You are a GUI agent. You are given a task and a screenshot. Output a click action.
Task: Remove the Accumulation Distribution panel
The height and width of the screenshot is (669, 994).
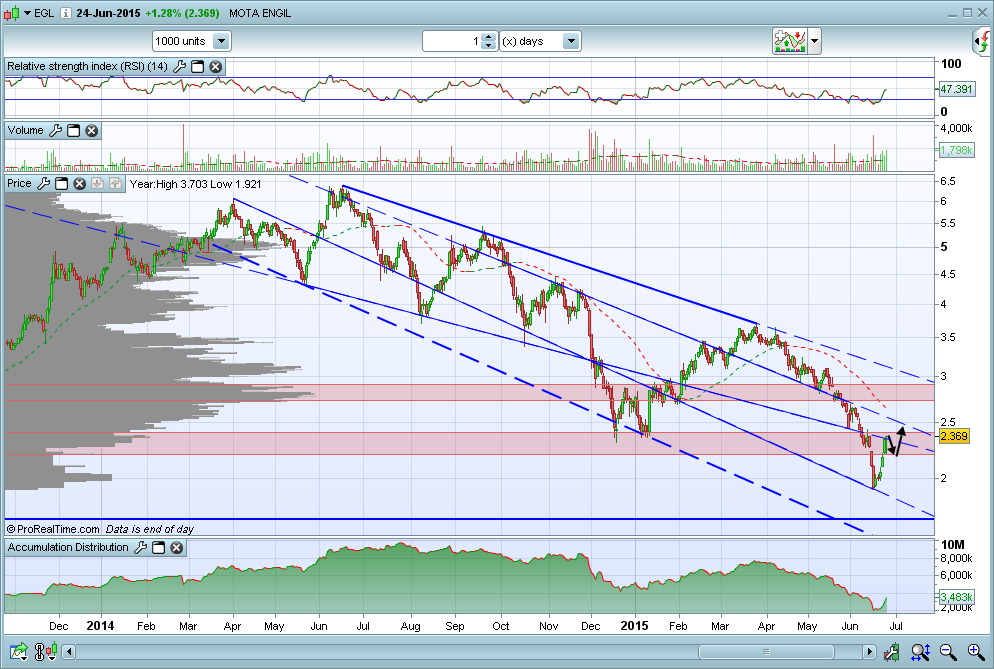177,548
